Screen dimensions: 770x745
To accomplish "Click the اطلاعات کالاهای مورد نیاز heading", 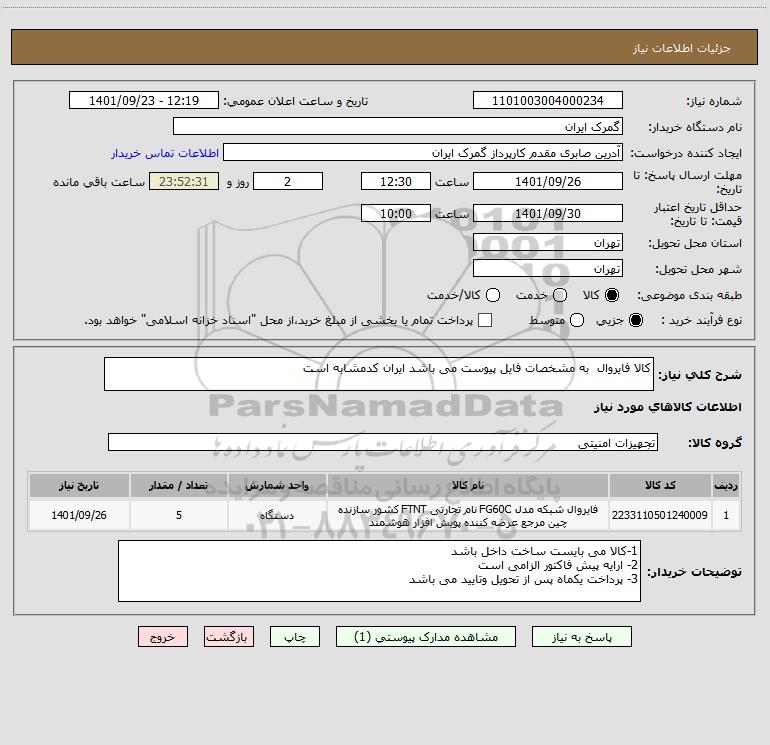I will [x=668, y=407].
